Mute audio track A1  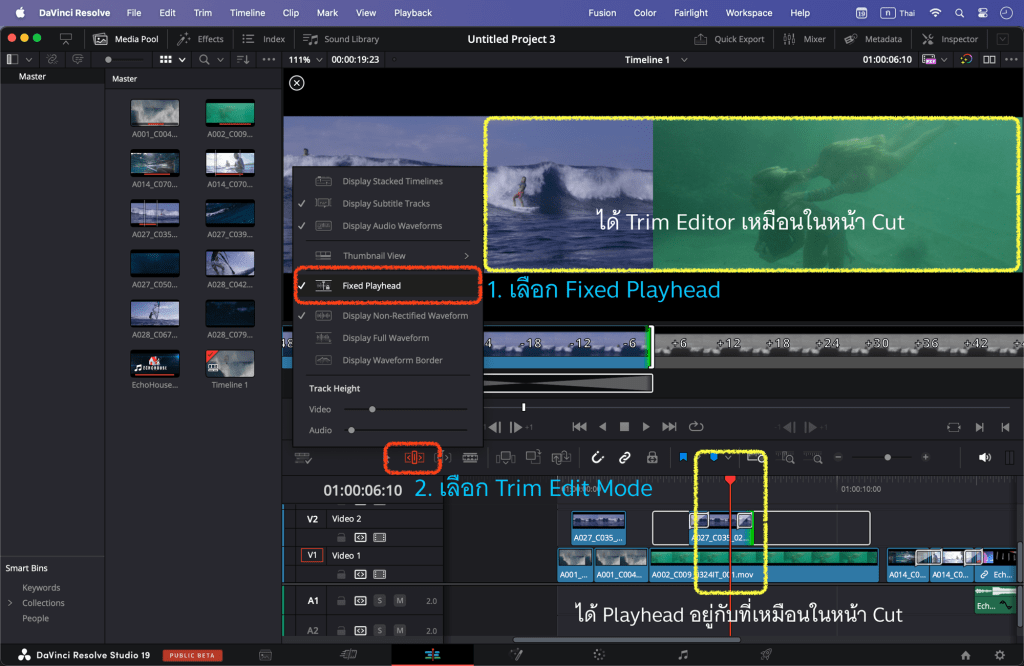pyautogui.click(x=400, y=601)
